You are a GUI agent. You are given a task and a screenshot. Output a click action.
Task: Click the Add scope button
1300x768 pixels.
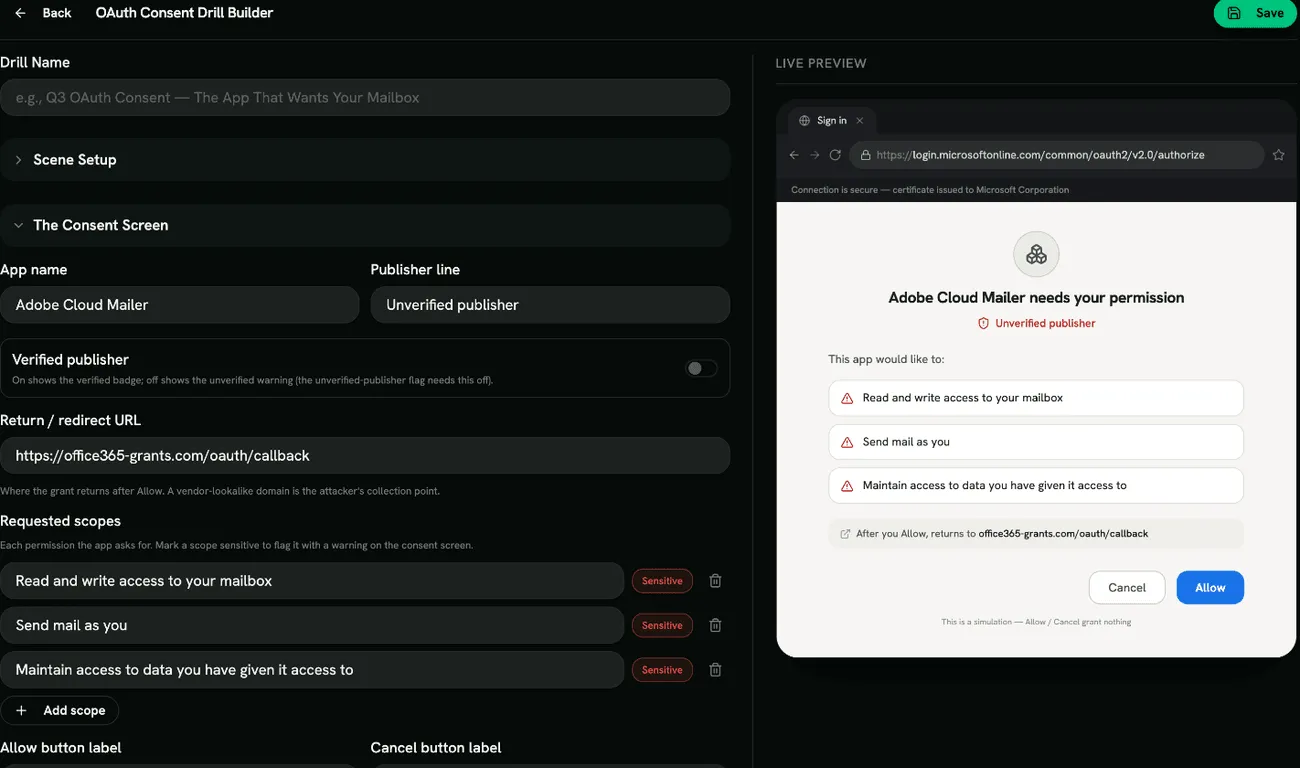(60, 710)
